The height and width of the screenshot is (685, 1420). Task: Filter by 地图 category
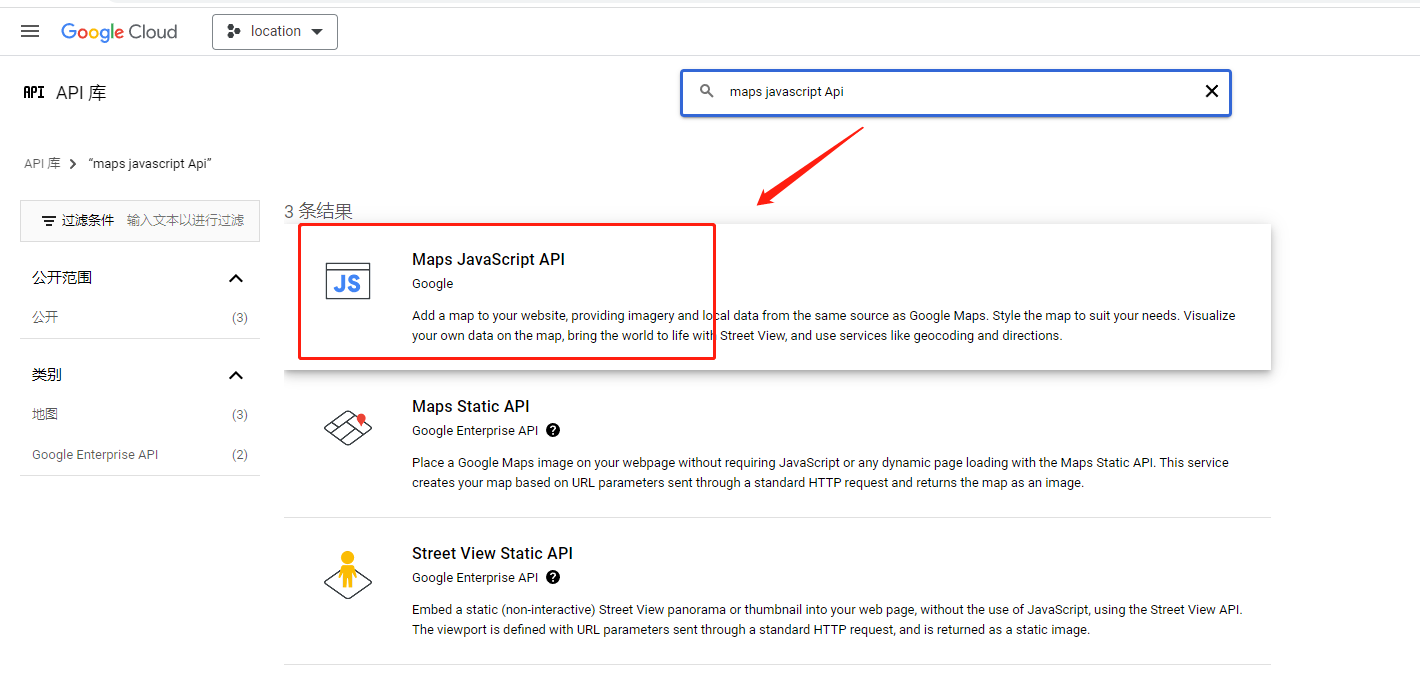coord(45,414)
